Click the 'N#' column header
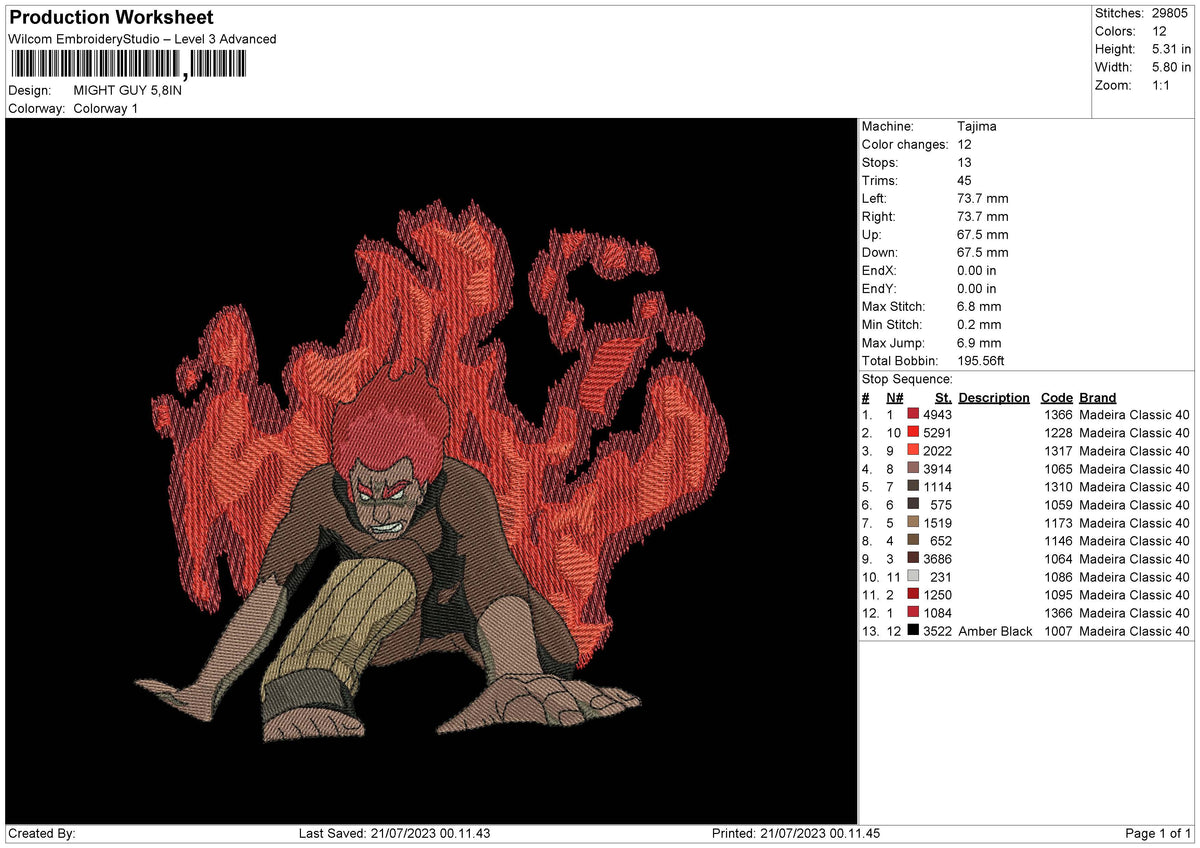Image resolution: width=1200 pixels, height=848 pixels. 895,397
